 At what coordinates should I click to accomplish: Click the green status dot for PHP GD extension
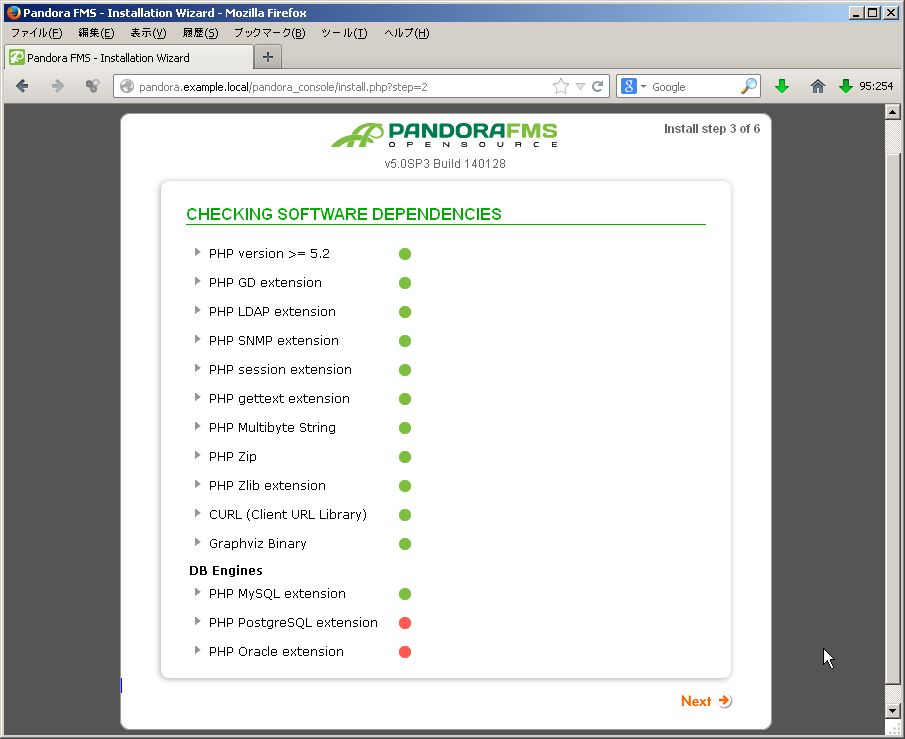pos(405,283)
